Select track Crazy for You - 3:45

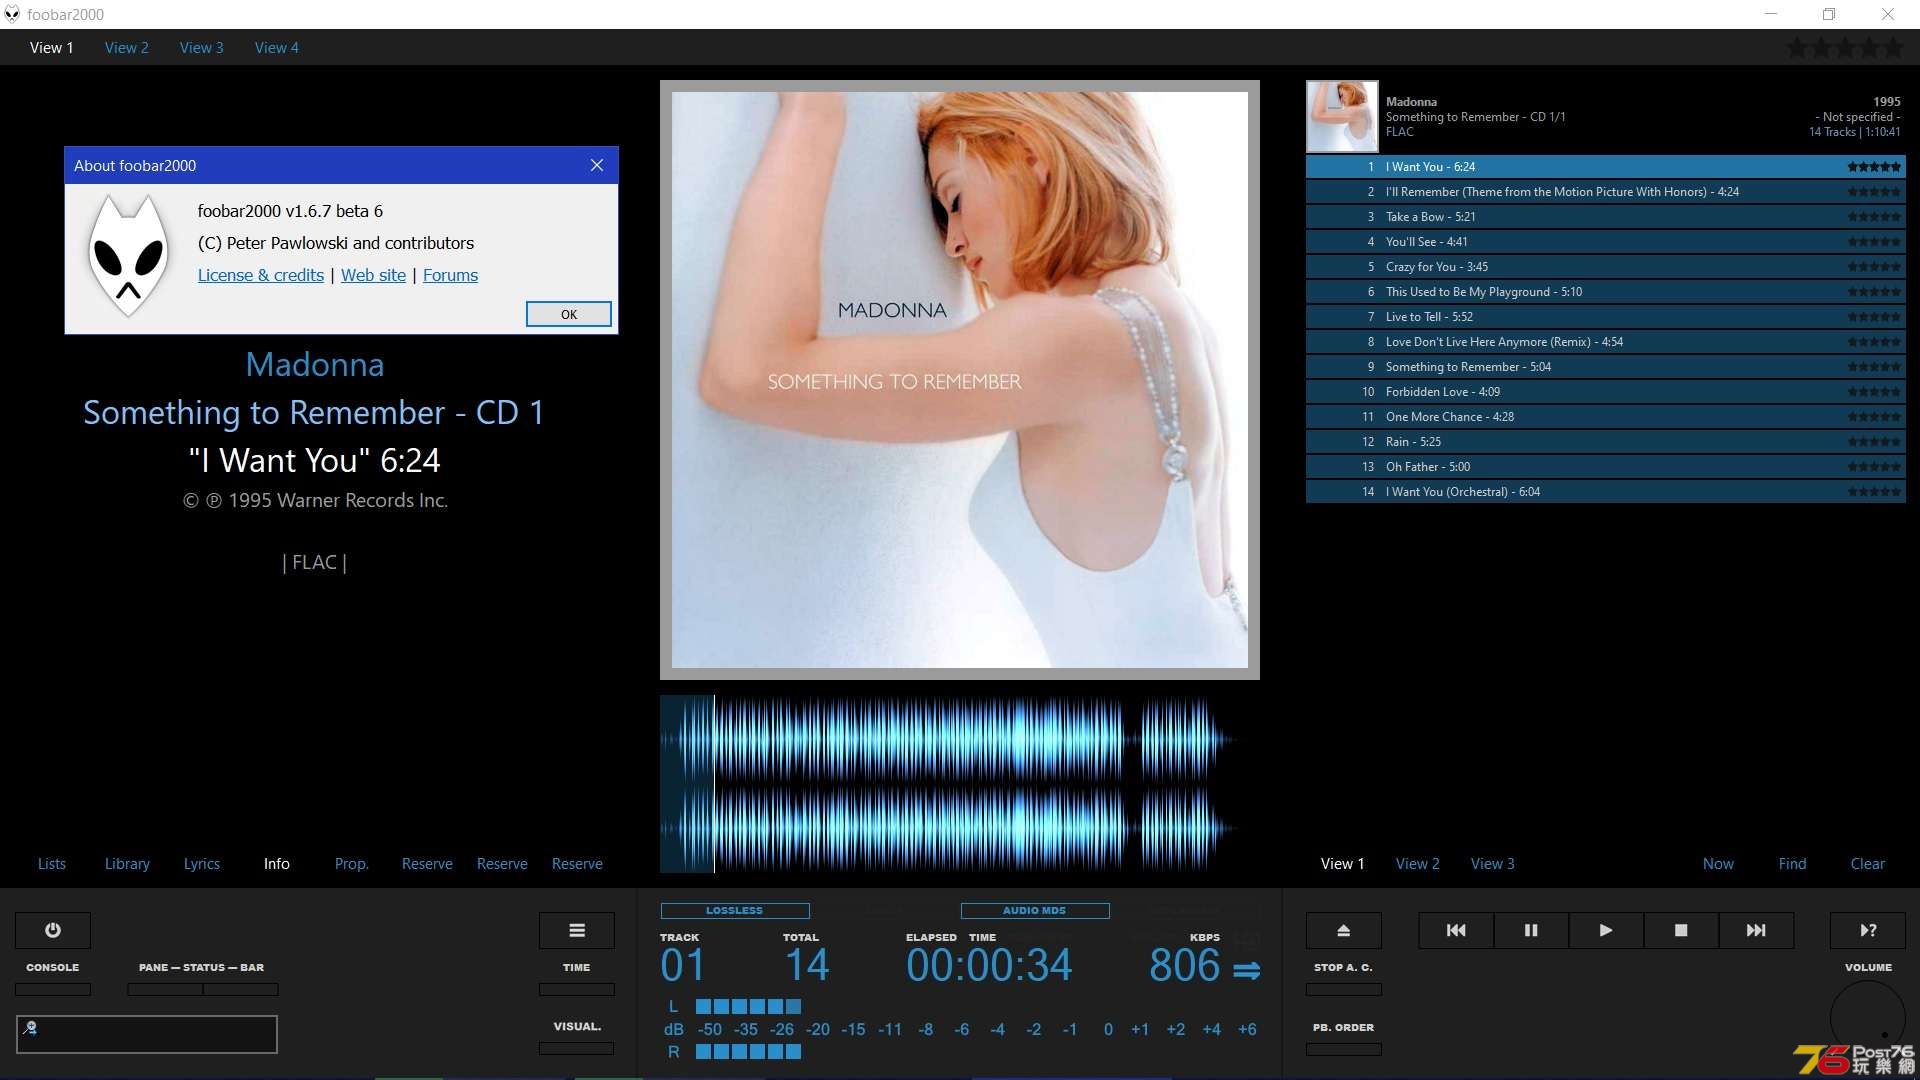pyautogui.click(x=1605, y=267)
